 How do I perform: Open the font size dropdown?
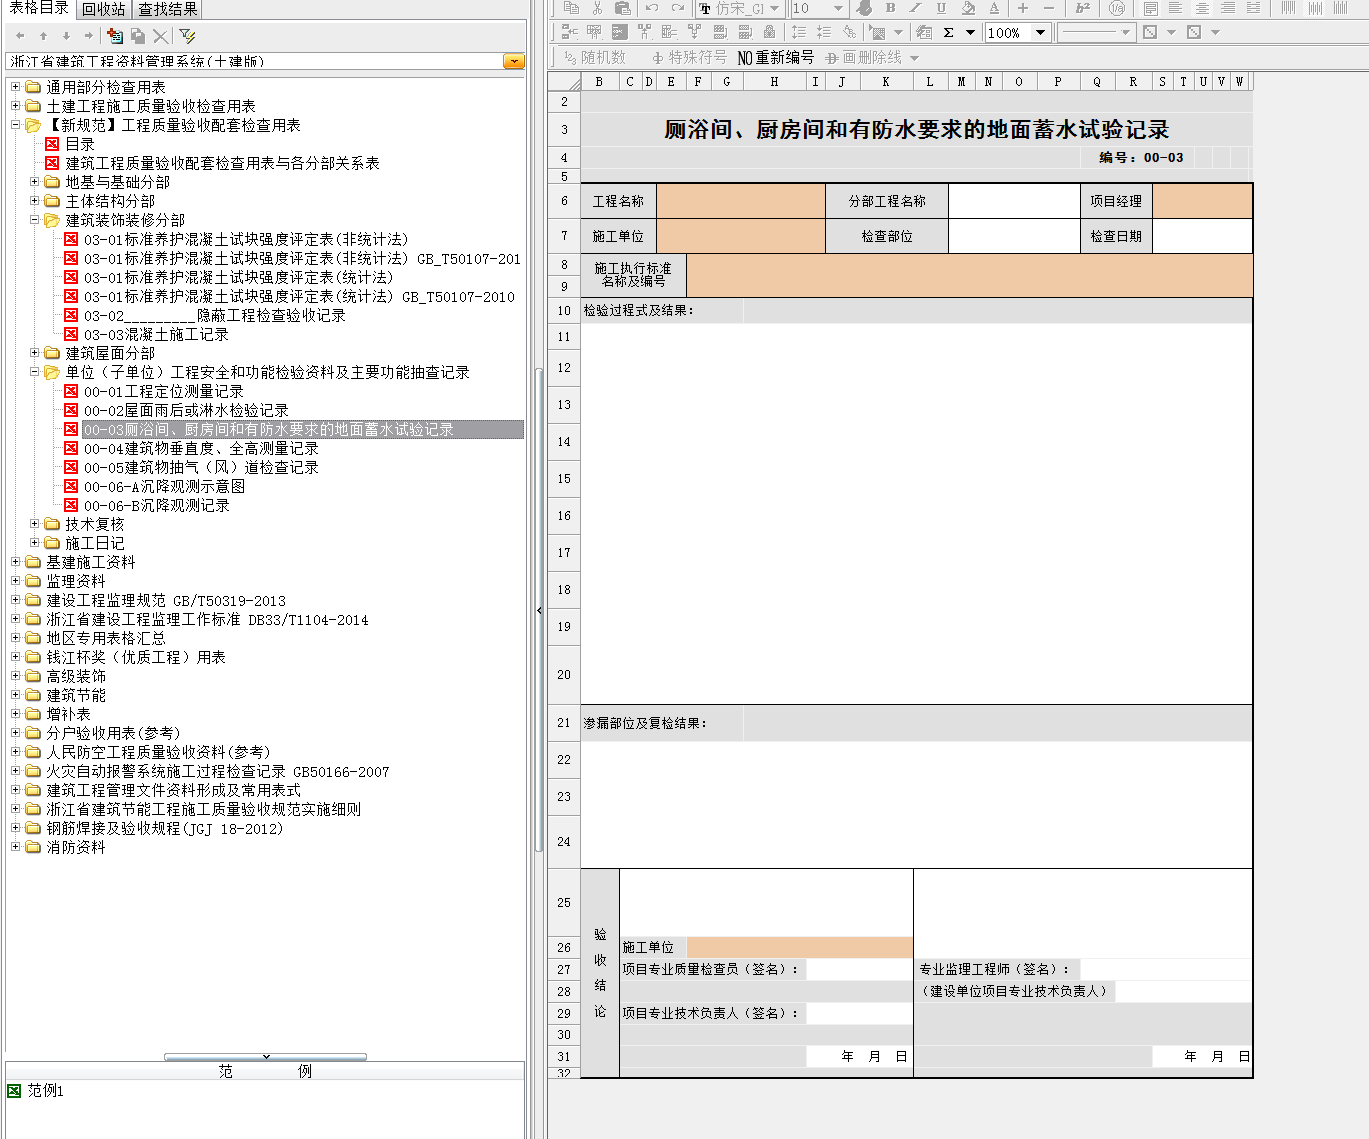pos(838,8)
